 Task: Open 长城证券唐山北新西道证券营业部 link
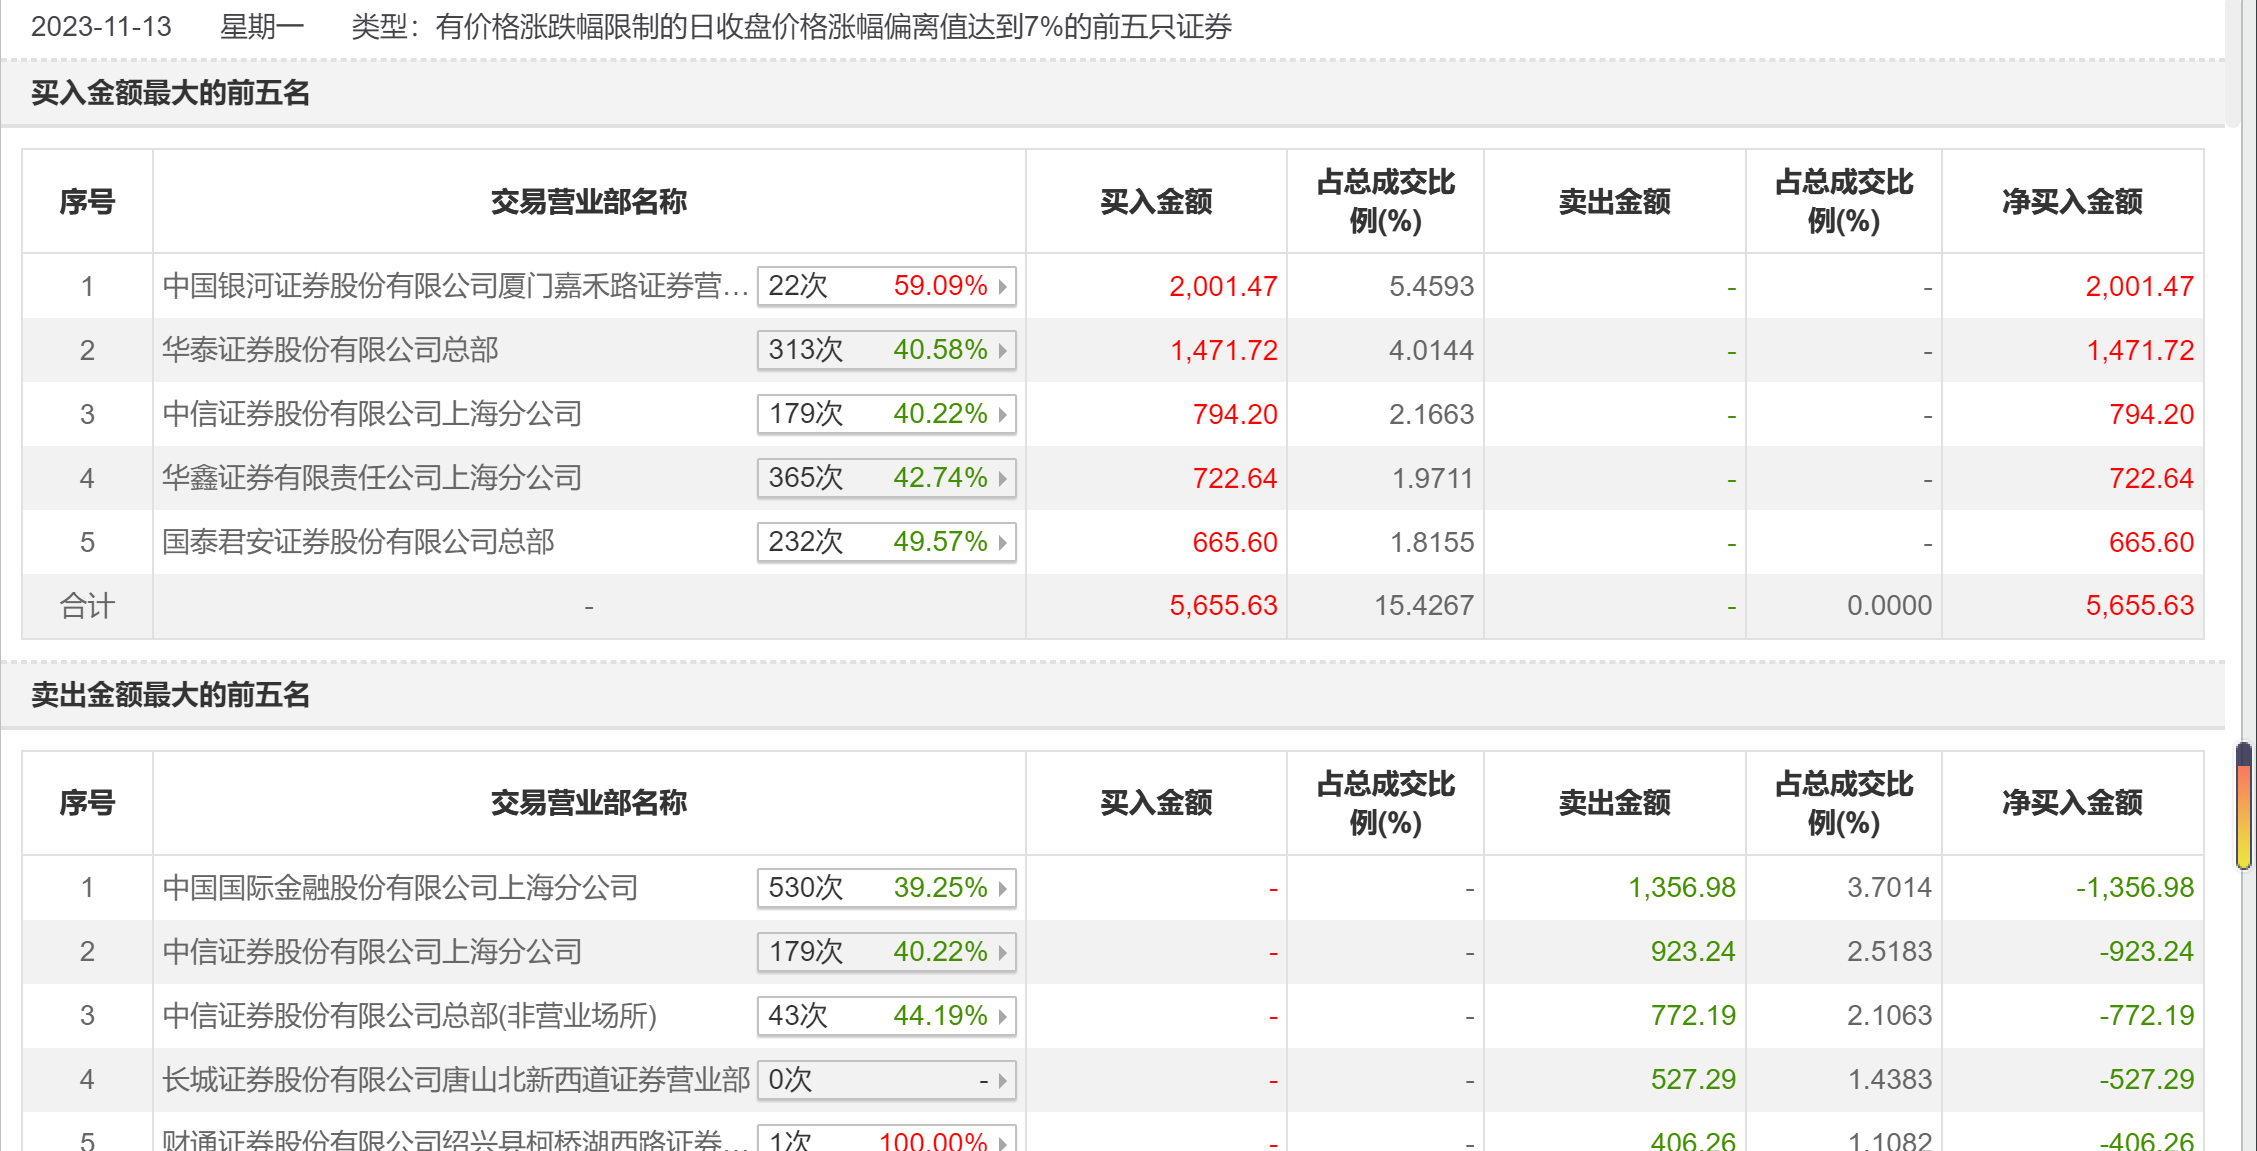456,1080
